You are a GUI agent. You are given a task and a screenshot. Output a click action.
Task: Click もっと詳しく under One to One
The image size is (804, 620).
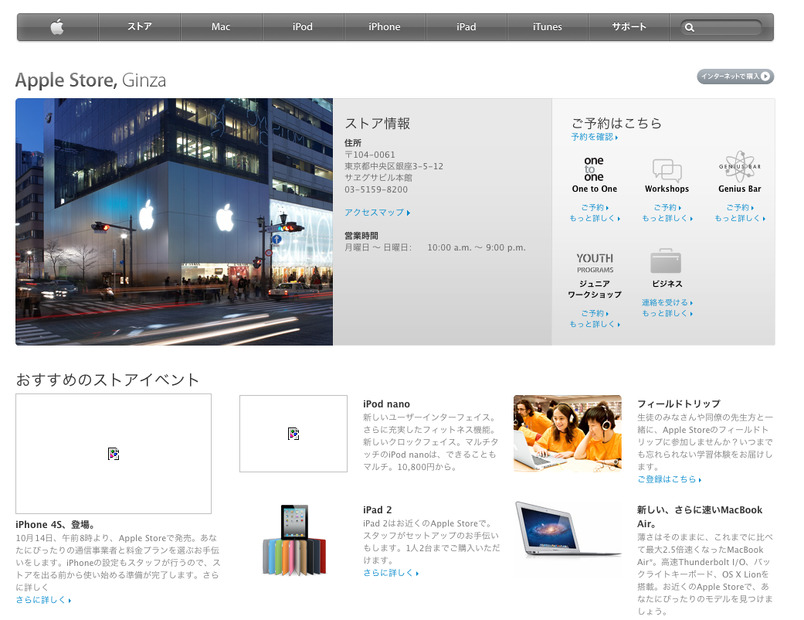pyautogui.click(x=595, y=218)
